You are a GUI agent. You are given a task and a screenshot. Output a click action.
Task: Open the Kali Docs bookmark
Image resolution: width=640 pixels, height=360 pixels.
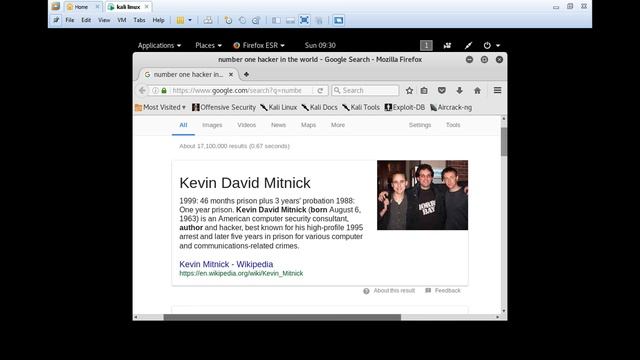[x=320, y=107]
